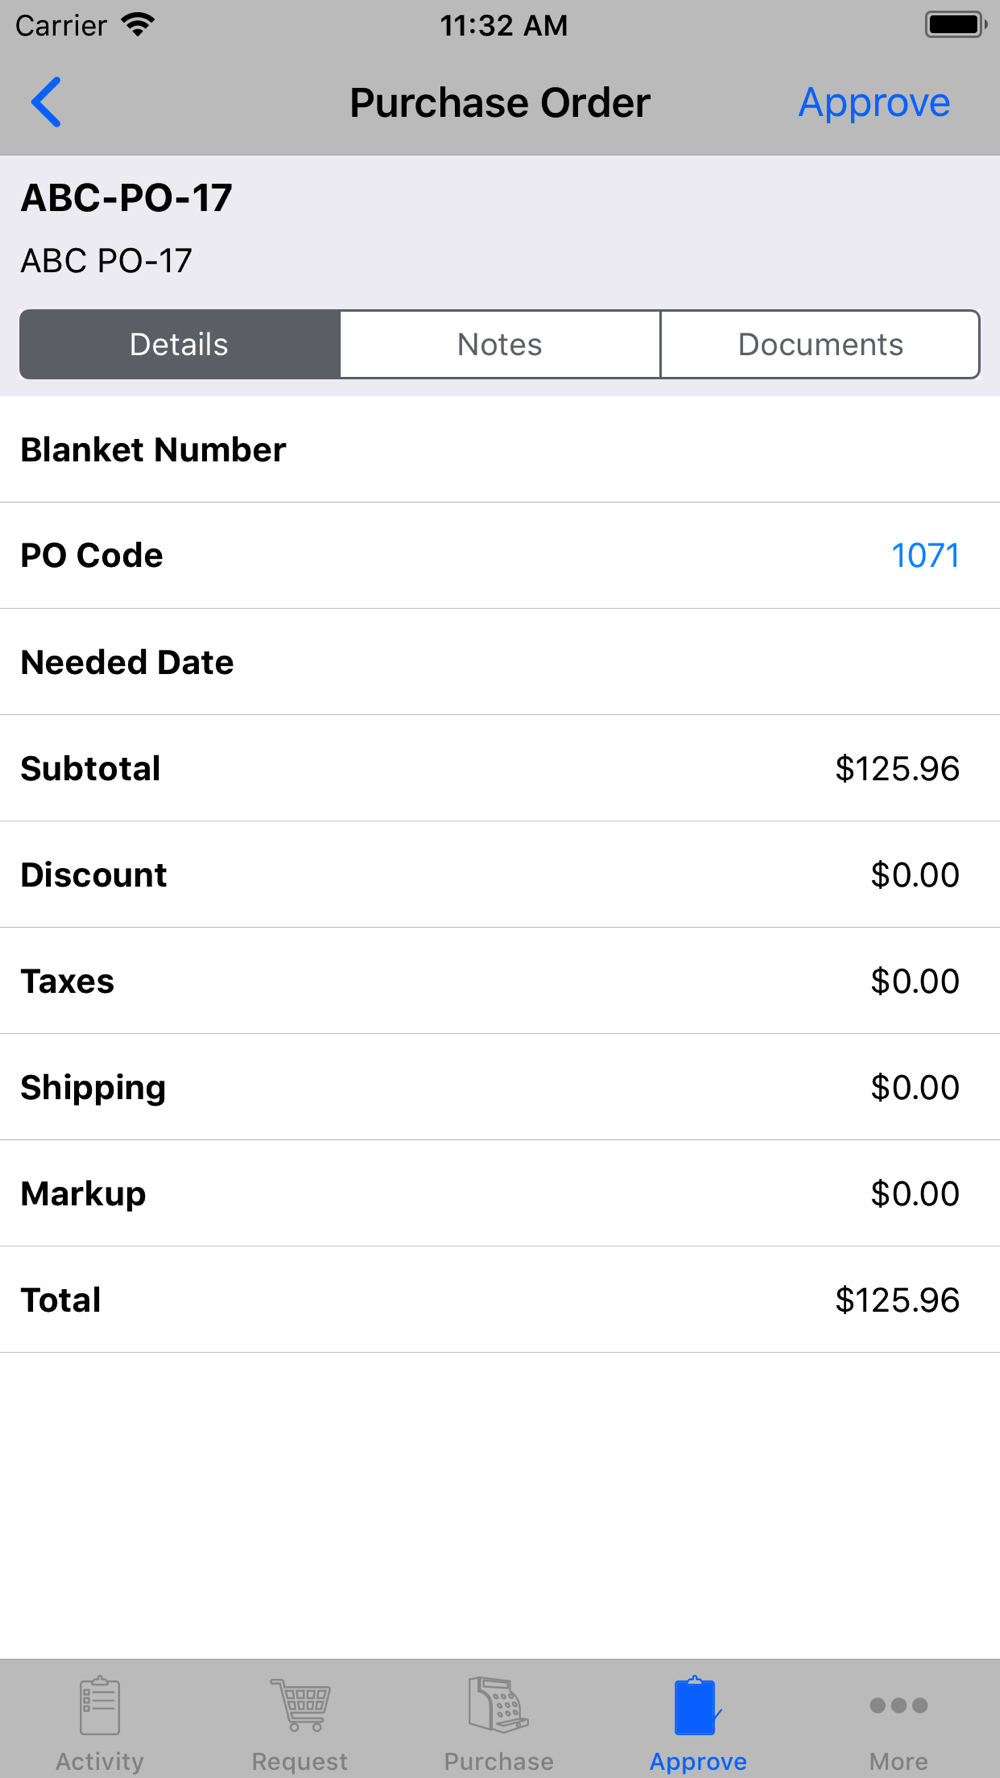Tap the Subtotal $125.96 row
This screenshot has width=1000, height=1778.
[500, 769]
